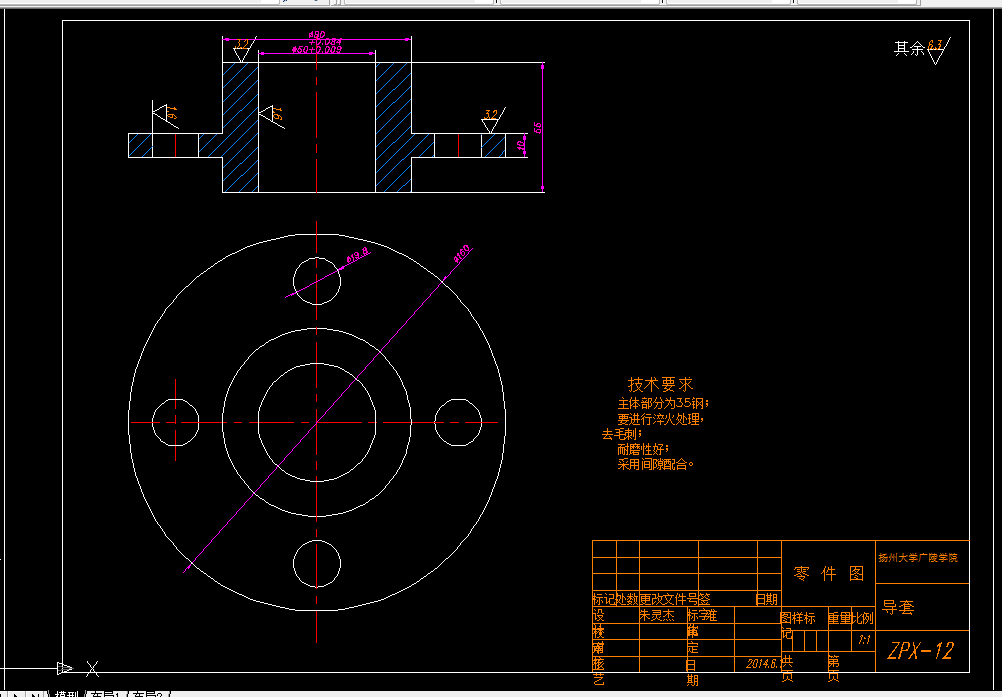
Task: Select the text line 去毛刺
Action: [x=622, y=434]
